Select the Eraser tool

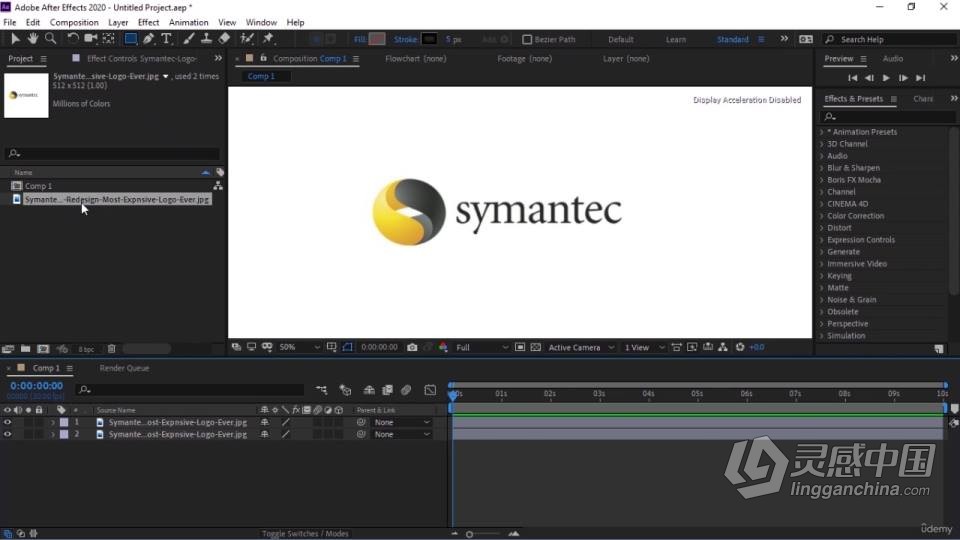(225, 39)
